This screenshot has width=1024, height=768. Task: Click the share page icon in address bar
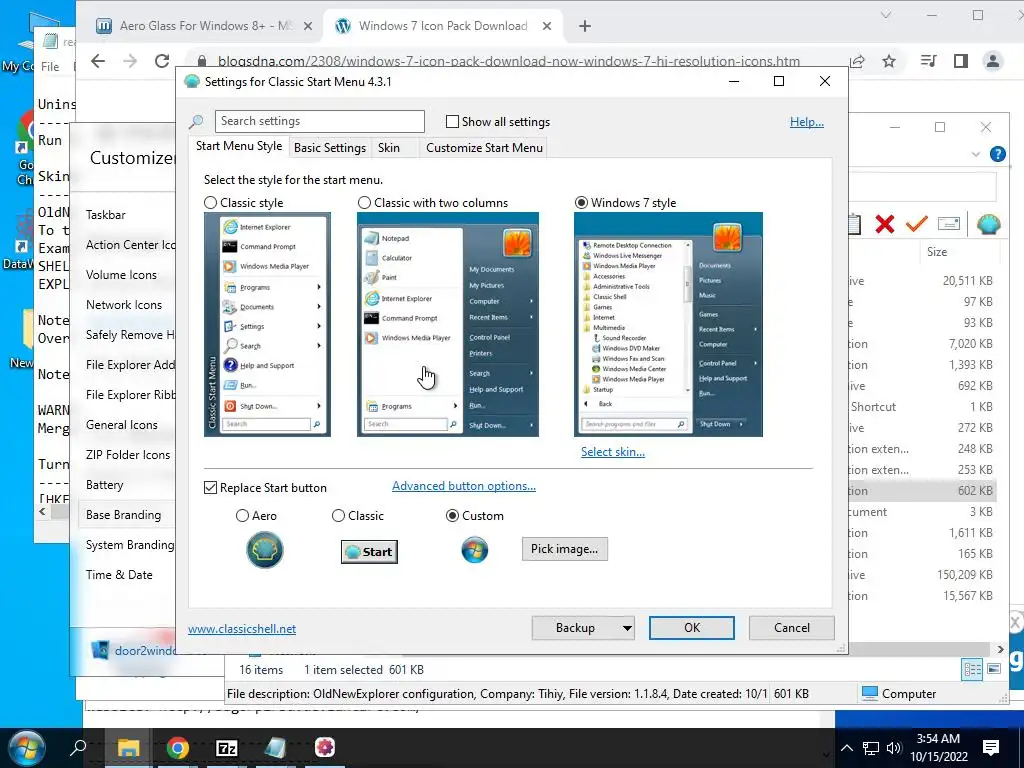[x=857, y=61]
